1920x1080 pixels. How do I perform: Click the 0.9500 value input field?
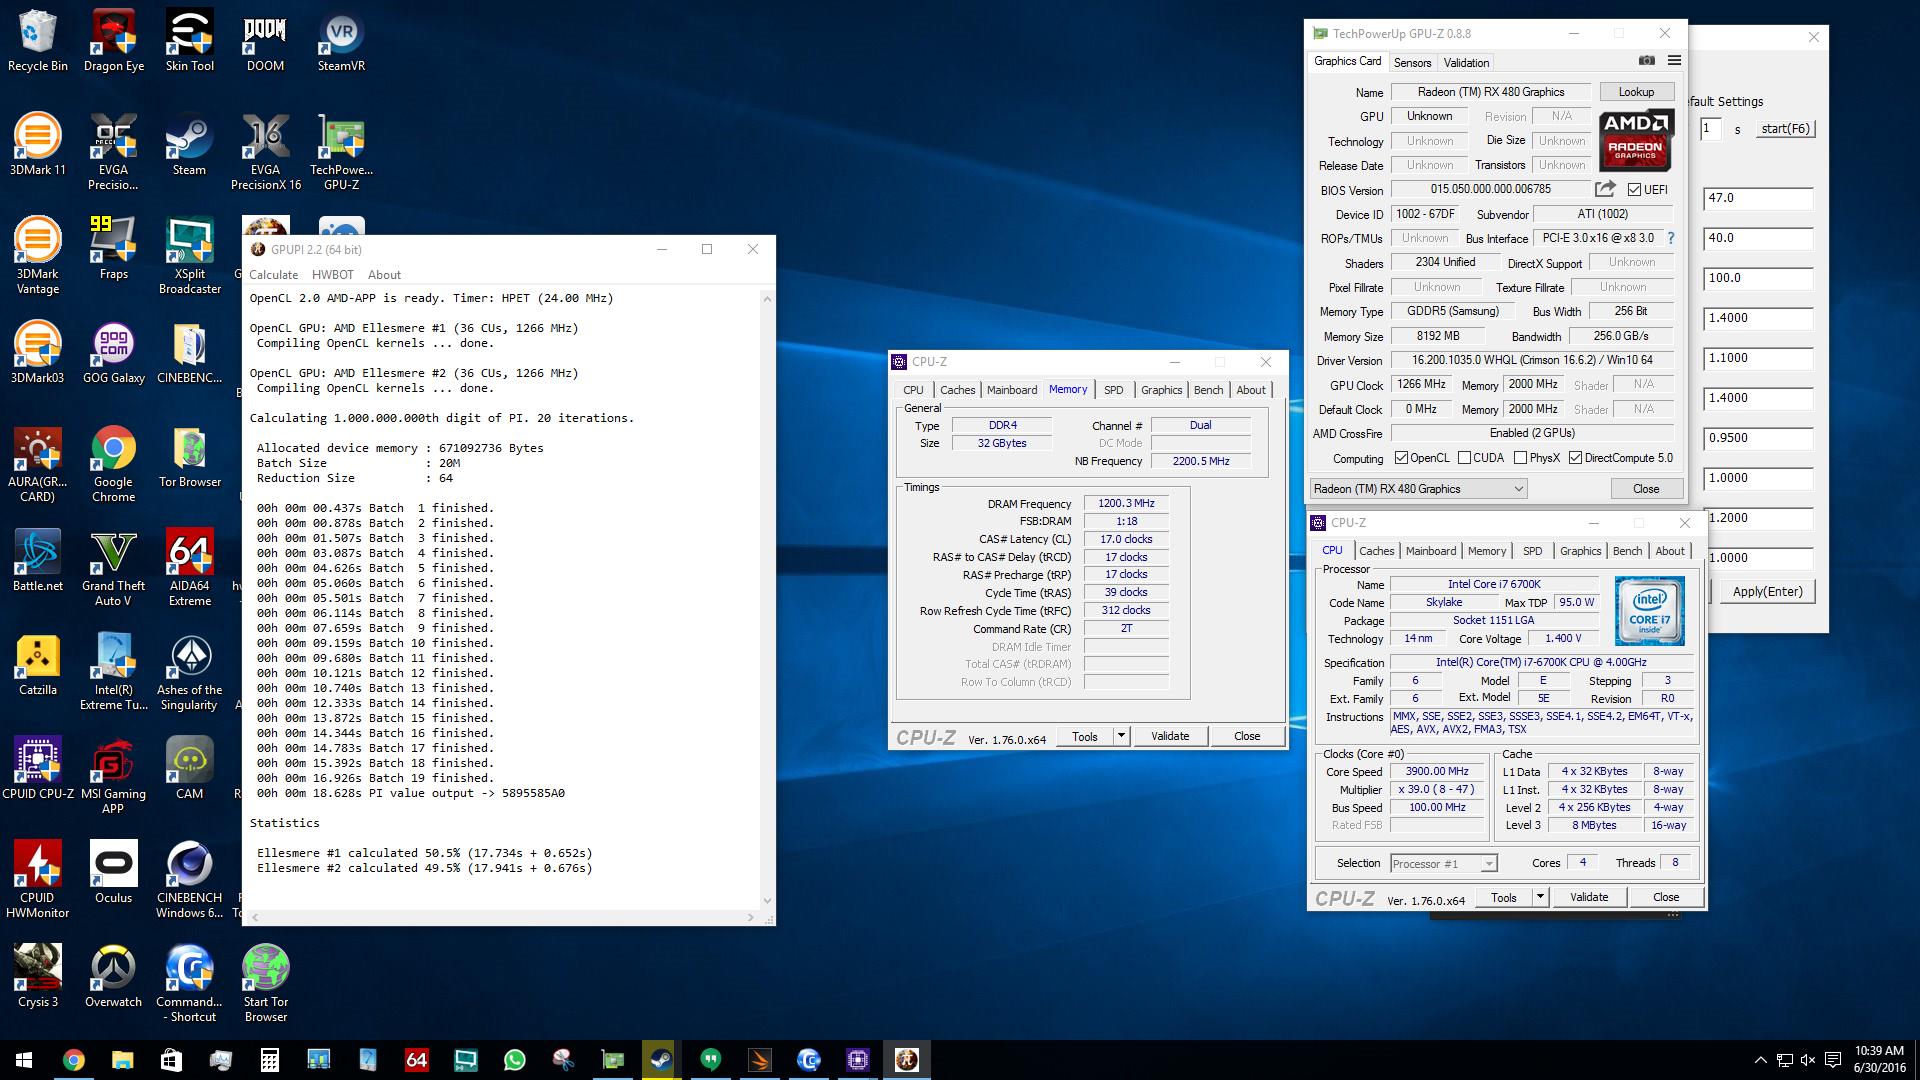(1757, 438)
